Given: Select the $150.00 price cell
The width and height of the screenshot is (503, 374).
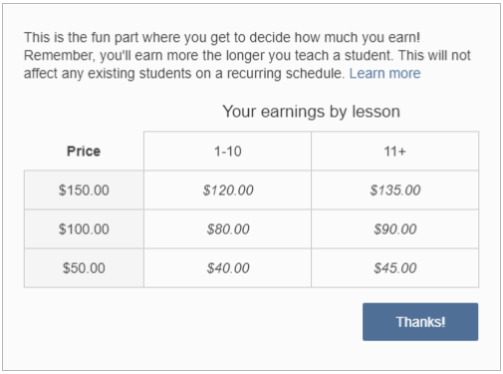Looking at the screenshot, I should pos(84,190).
